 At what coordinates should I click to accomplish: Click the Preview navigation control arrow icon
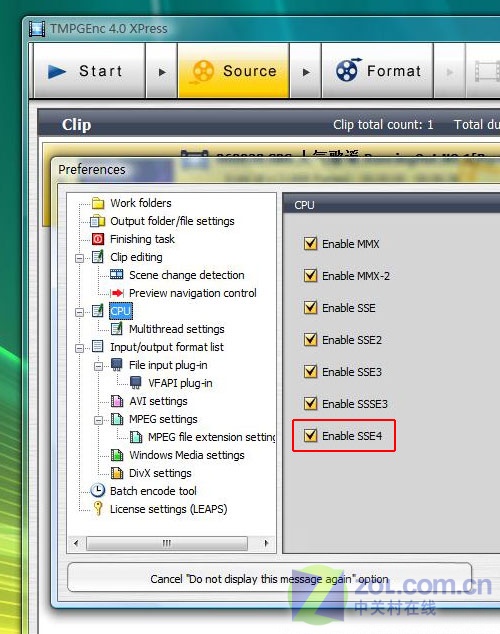pos(117,293)
